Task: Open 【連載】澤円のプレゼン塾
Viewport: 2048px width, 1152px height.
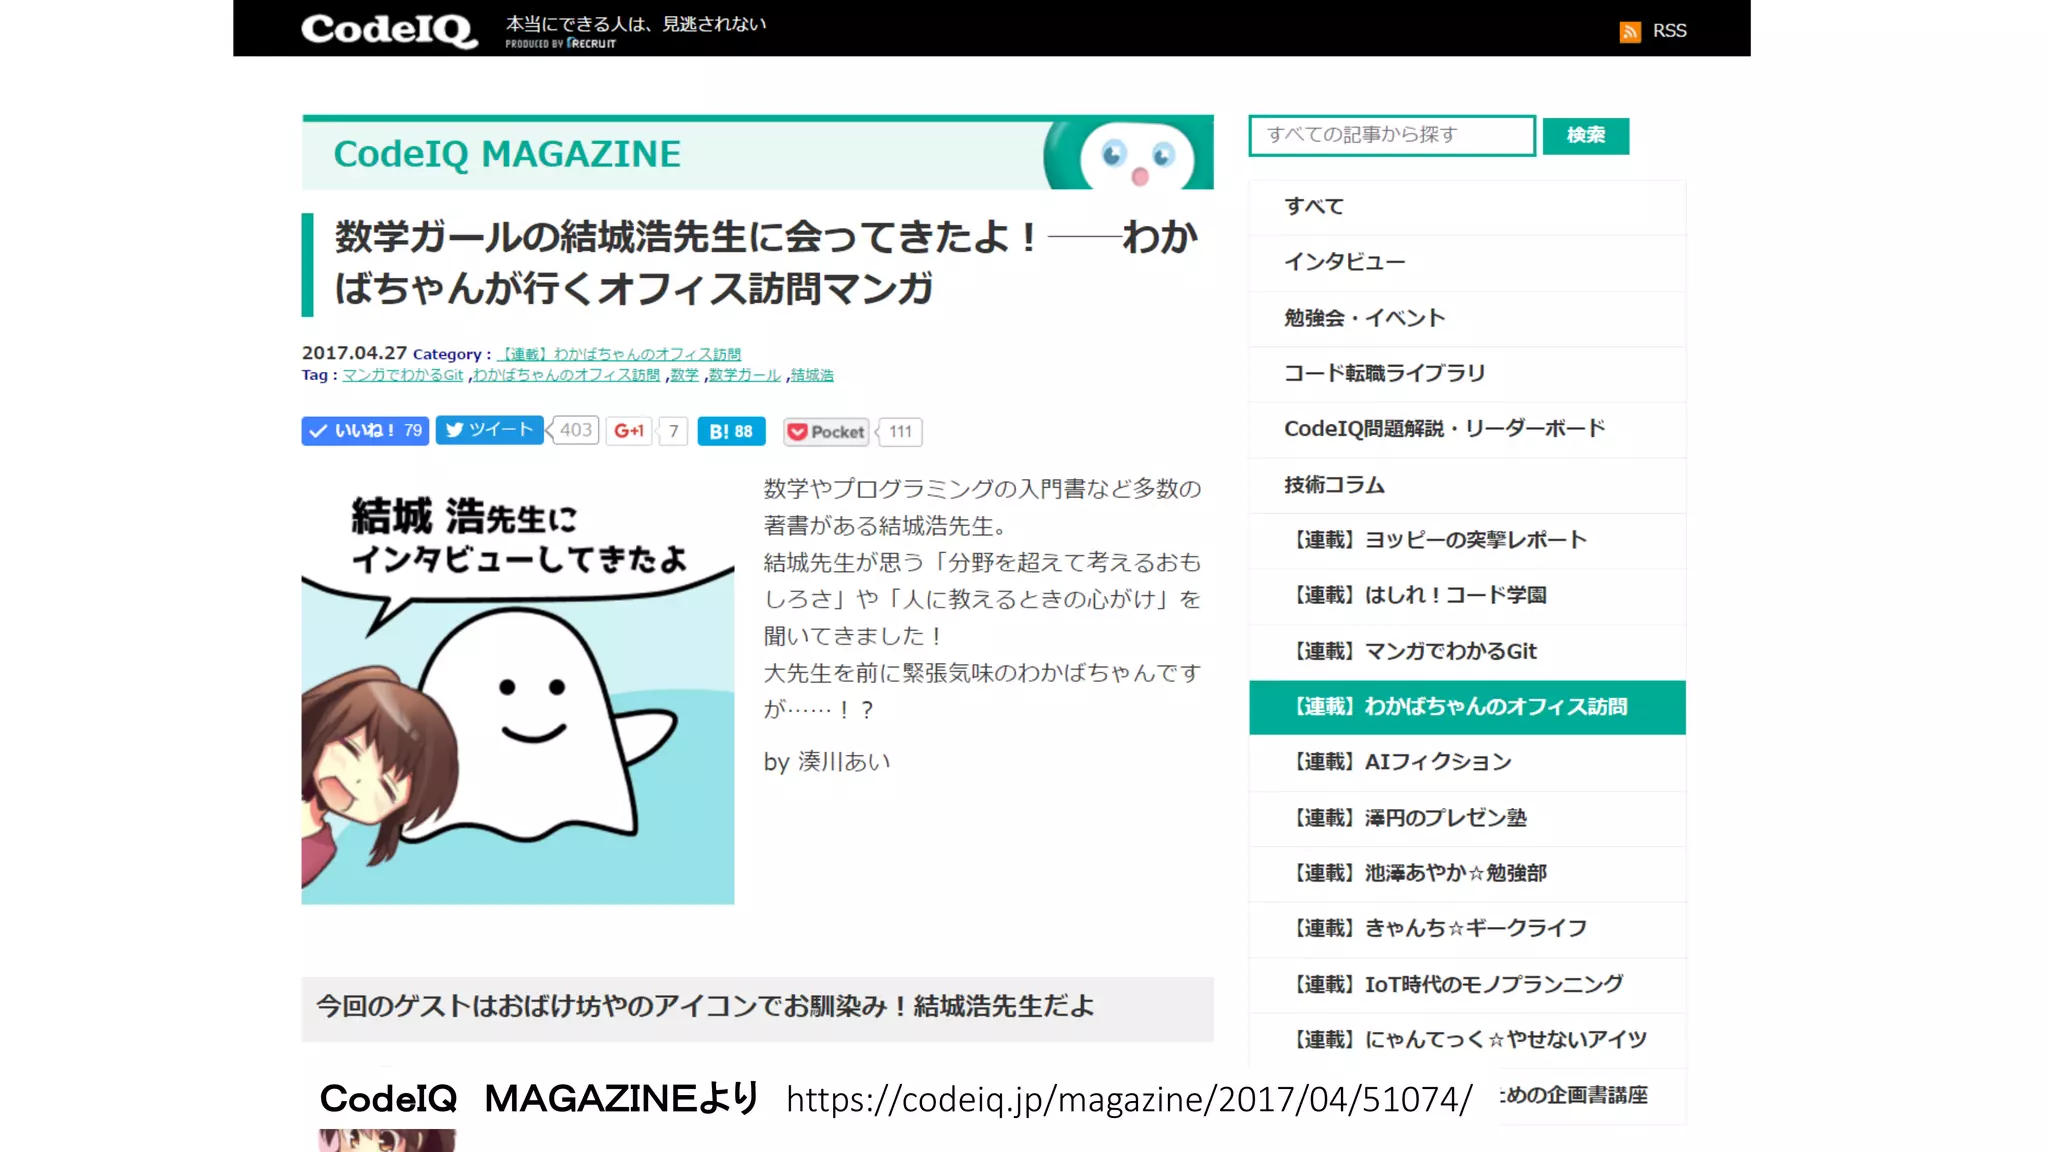Action: coord(1467,818)
